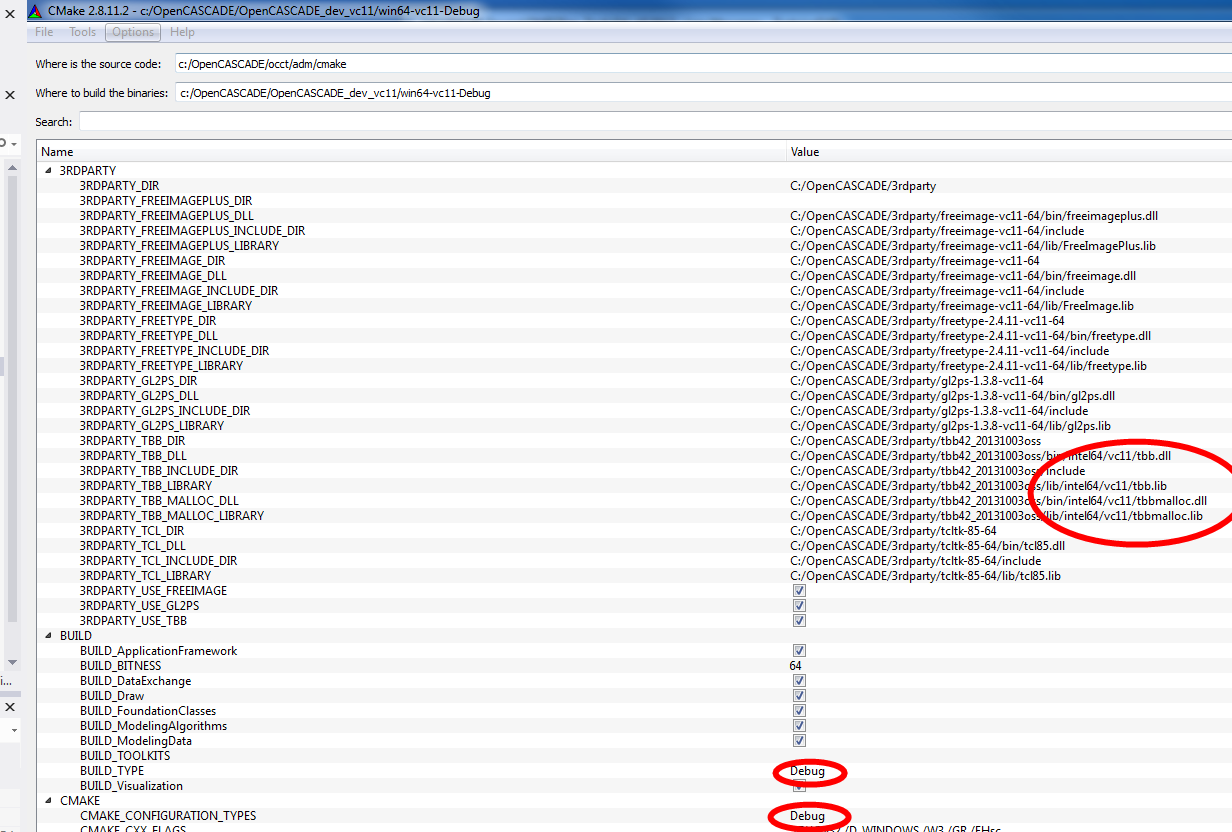
Task: Toggle the BUILD_ModelingData checkbox
Action: (799, 741)
